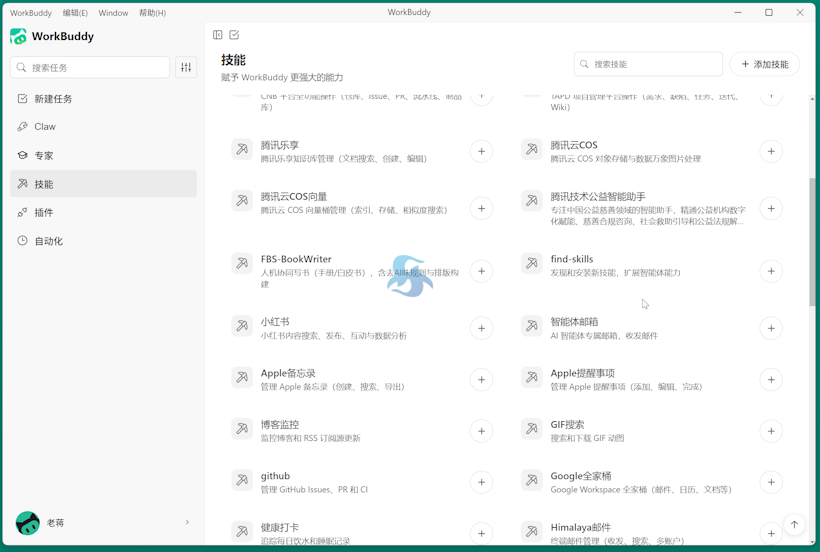Screen dimensions: 820x552
Task: Add the find-skills skill
Action: click(771, 271)
